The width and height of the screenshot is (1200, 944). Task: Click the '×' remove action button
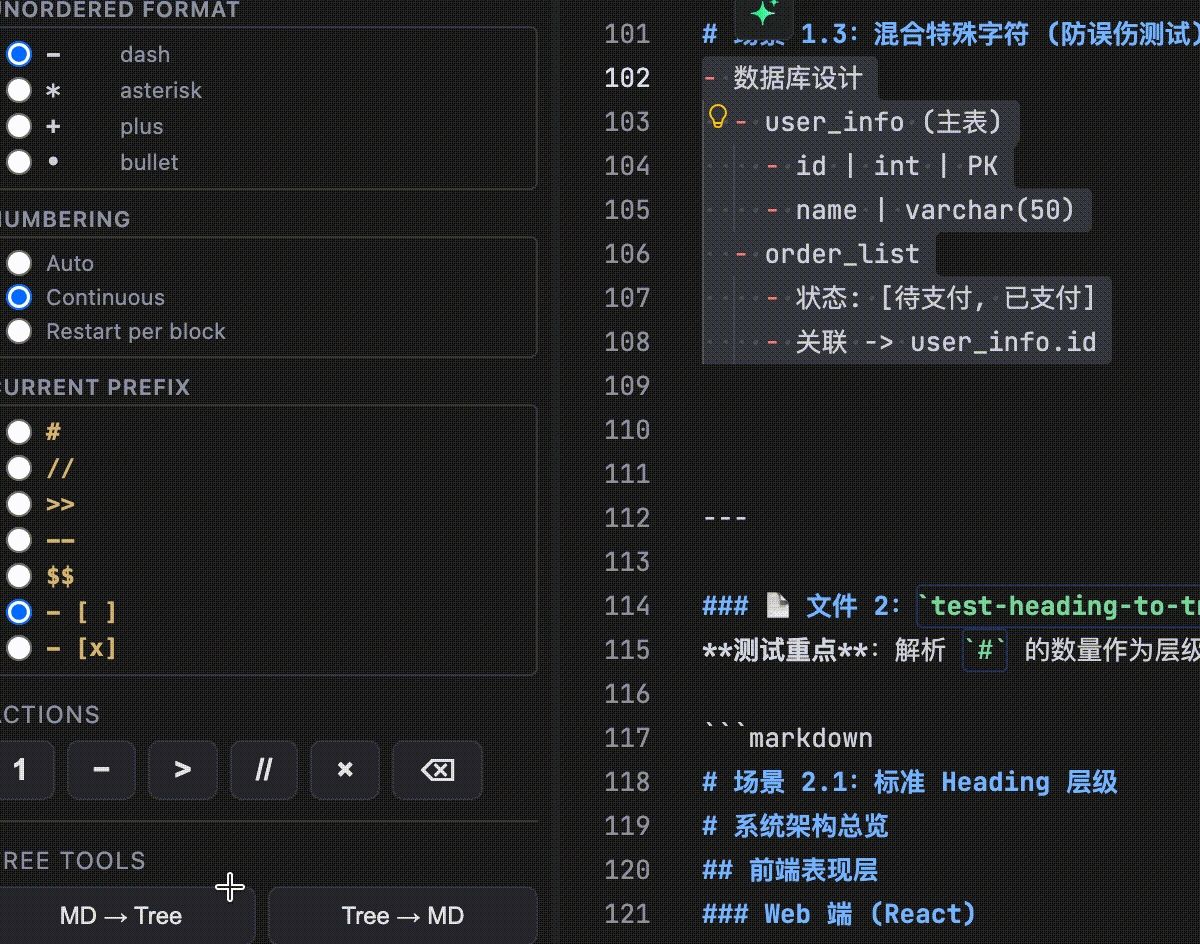coord(345,770)
